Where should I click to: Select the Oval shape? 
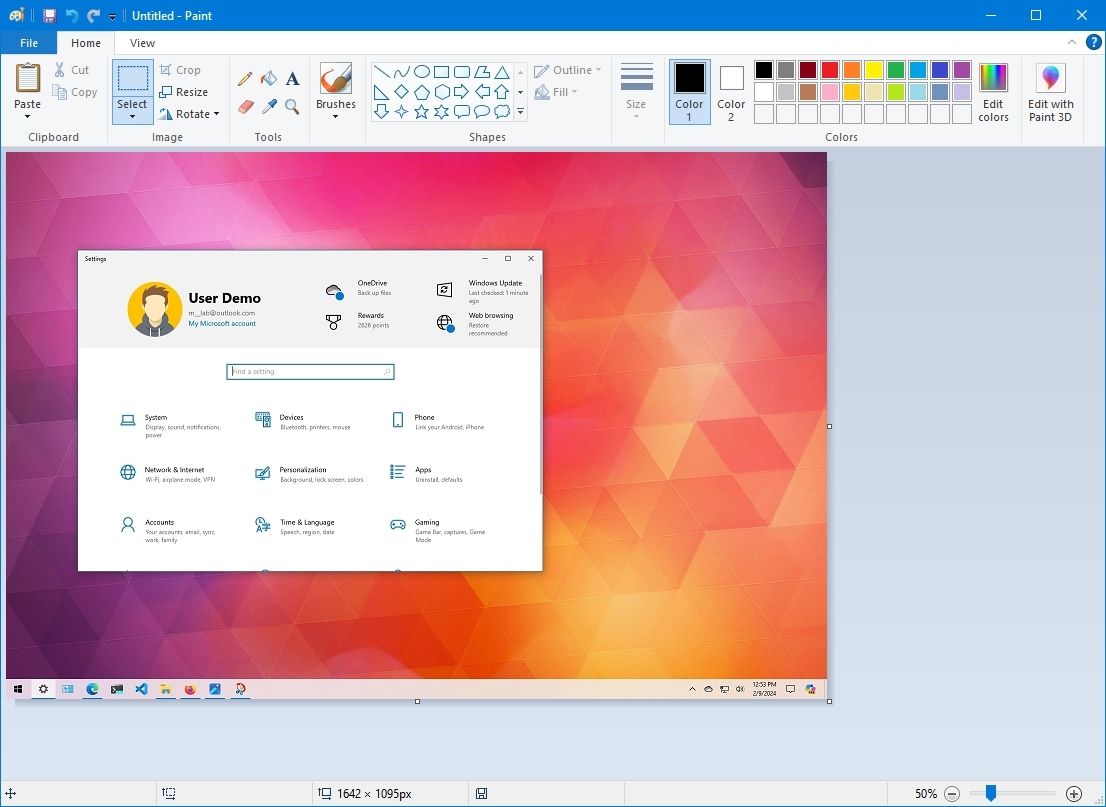pos(422,70)
